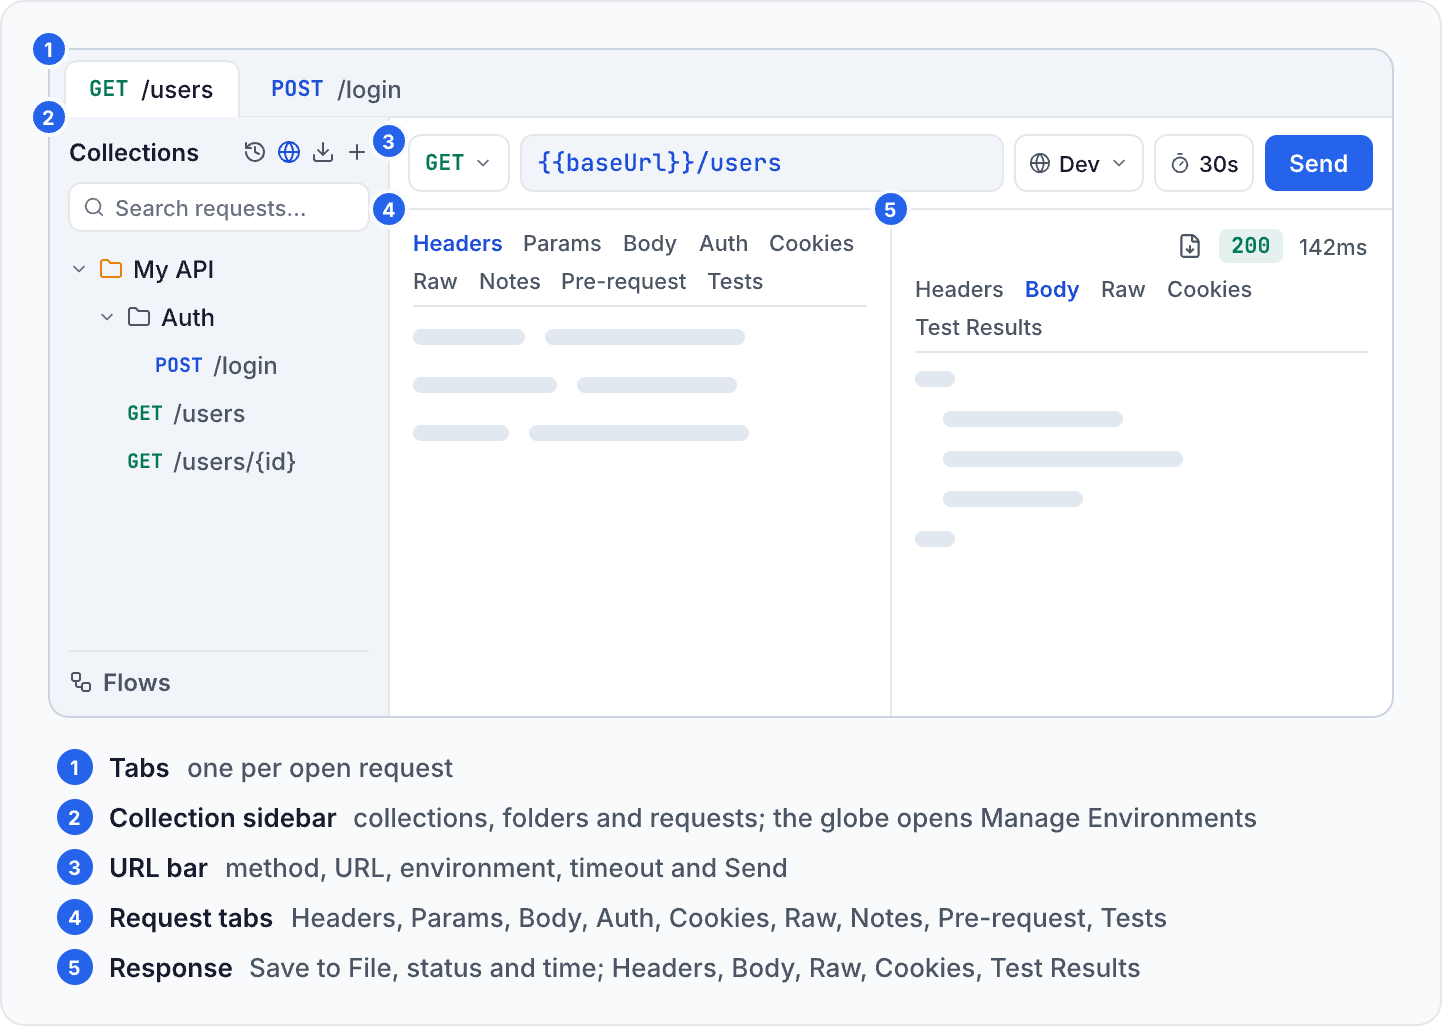Click the My API folder icon

click(111, 269)
